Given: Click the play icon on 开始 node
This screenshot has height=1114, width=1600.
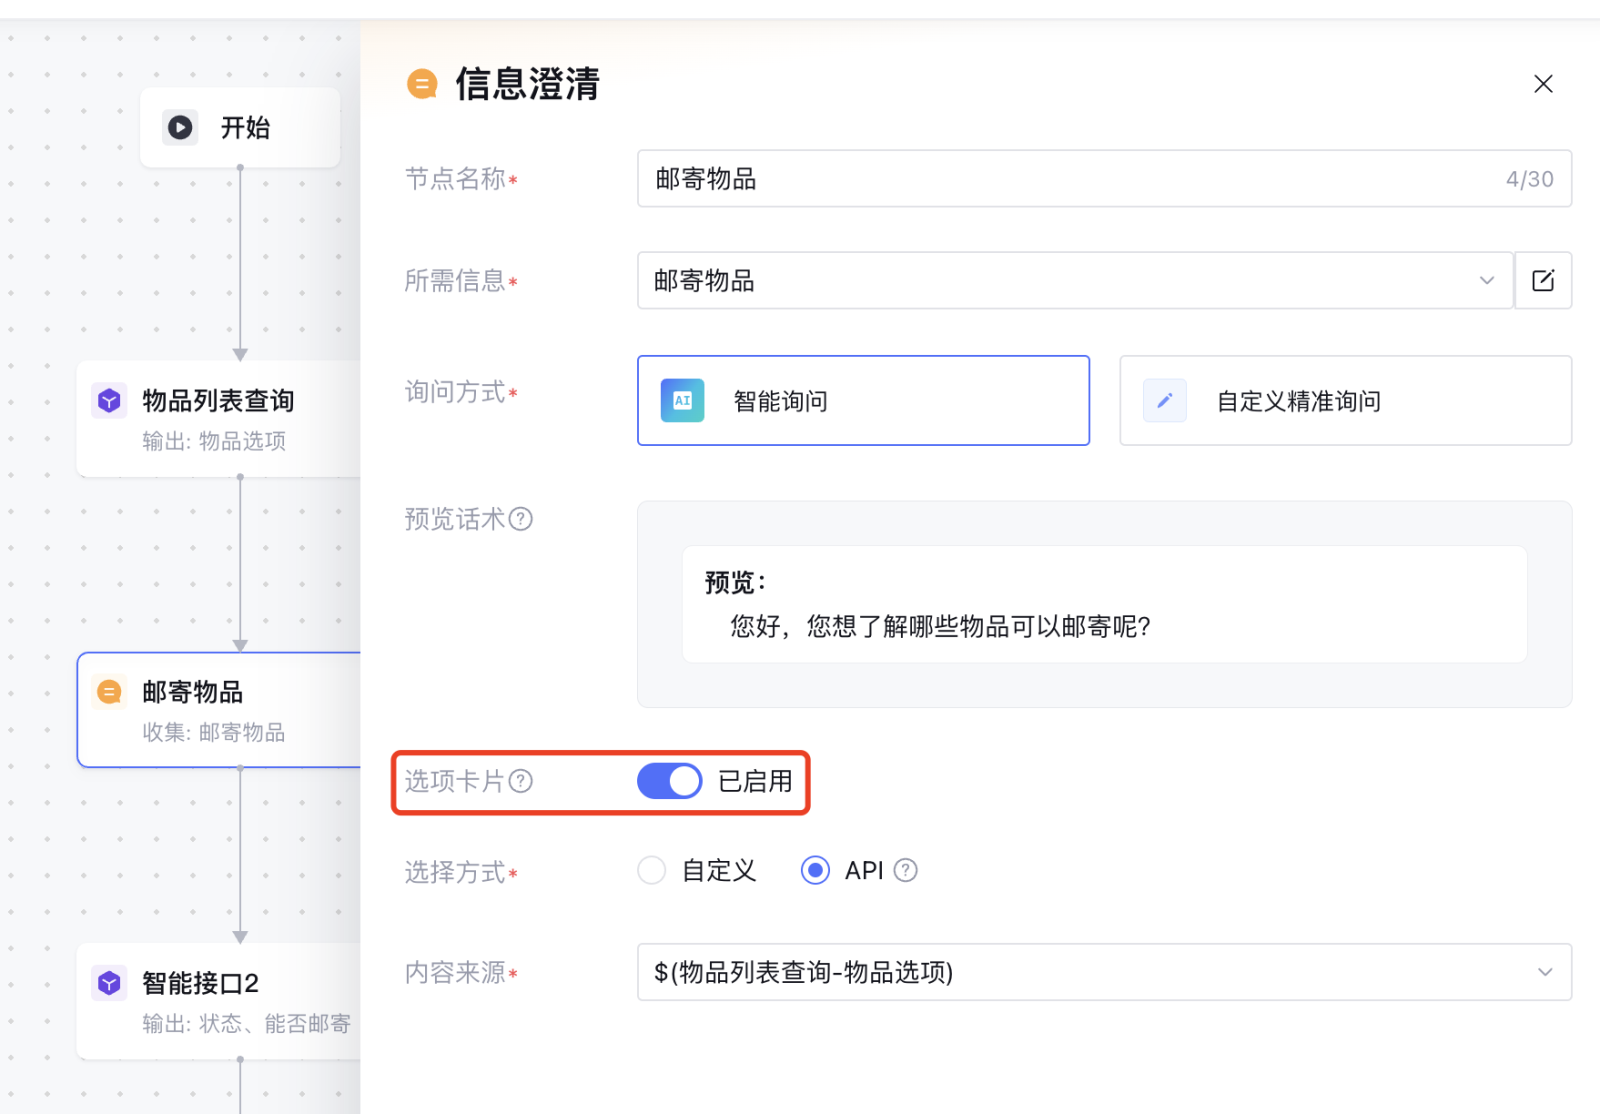Looking at the screenshot, I should coord(180,128).
